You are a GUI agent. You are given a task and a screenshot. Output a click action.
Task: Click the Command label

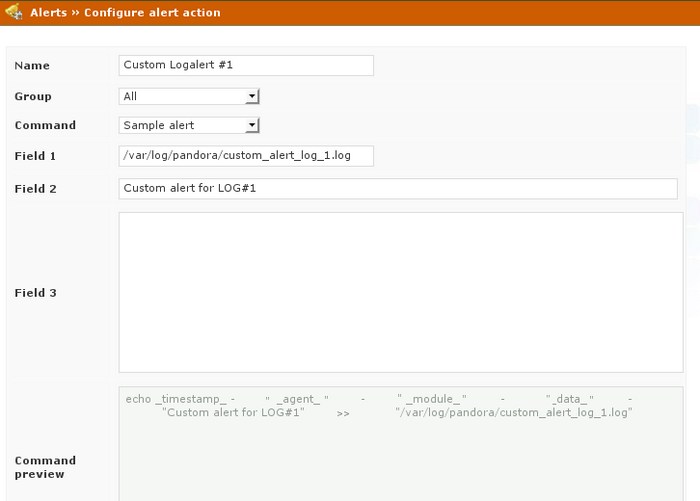[45, 125]
